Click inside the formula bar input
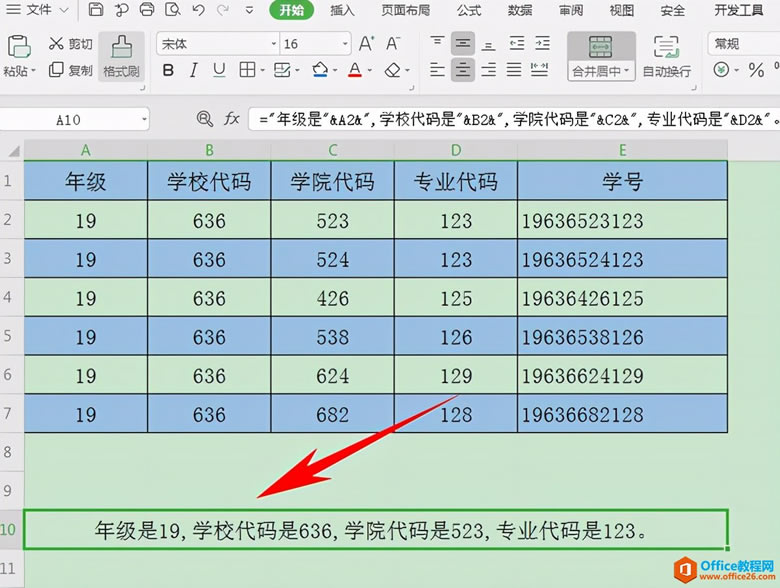The height and width of the screenshot is (588, 780). click(x=514, y=119)
